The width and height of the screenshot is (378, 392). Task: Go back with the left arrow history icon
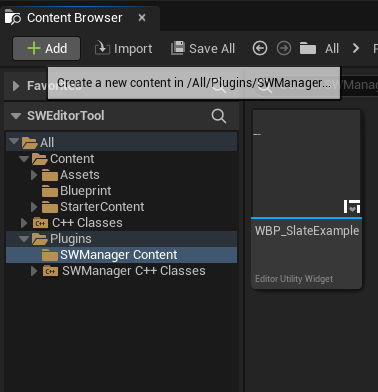260,49
